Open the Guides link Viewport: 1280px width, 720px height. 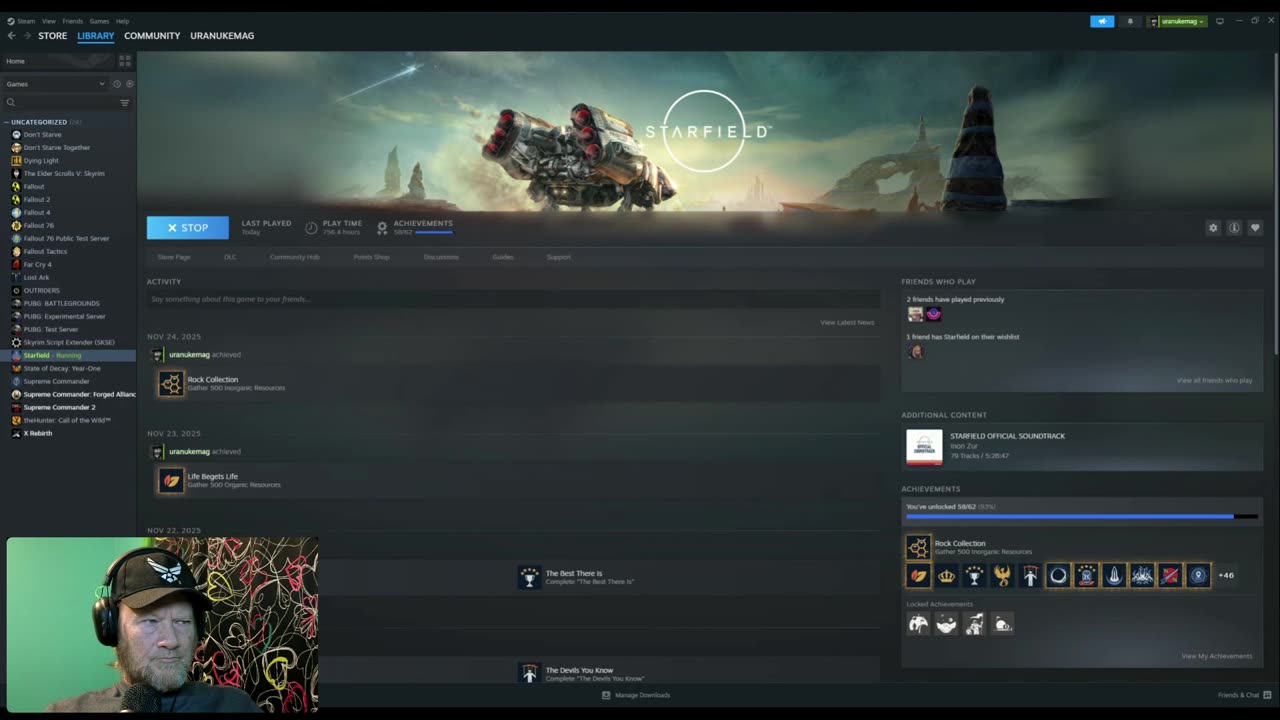[503, 257]
